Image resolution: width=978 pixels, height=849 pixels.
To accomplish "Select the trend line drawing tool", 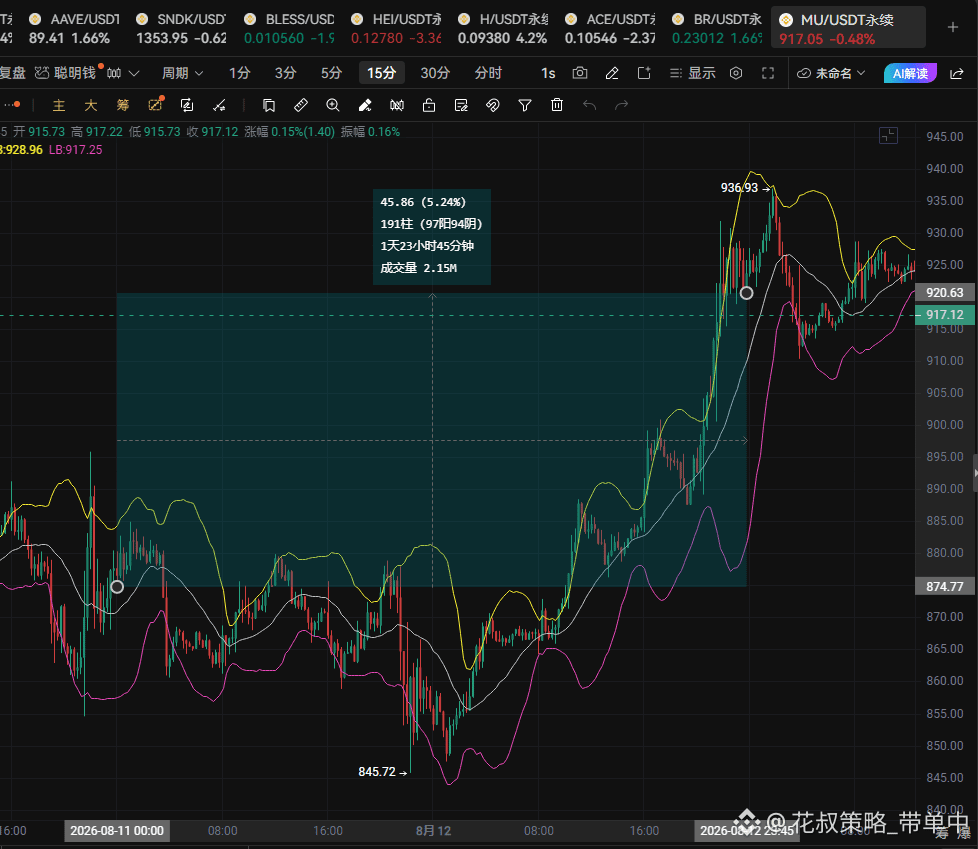I will pos(219,105).
